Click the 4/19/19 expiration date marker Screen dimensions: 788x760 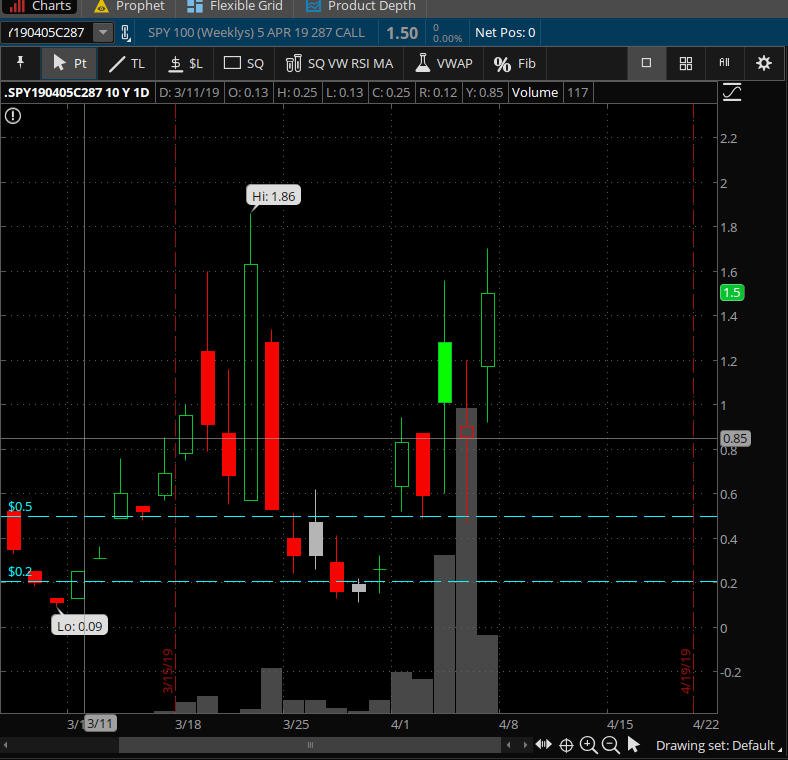pos(686,671)
